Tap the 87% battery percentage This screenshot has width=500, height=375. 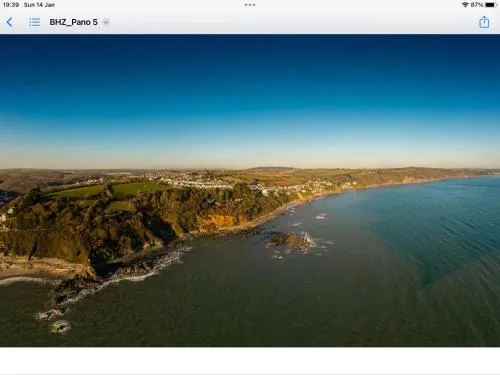pyautogui.click(x=477, y=5)
